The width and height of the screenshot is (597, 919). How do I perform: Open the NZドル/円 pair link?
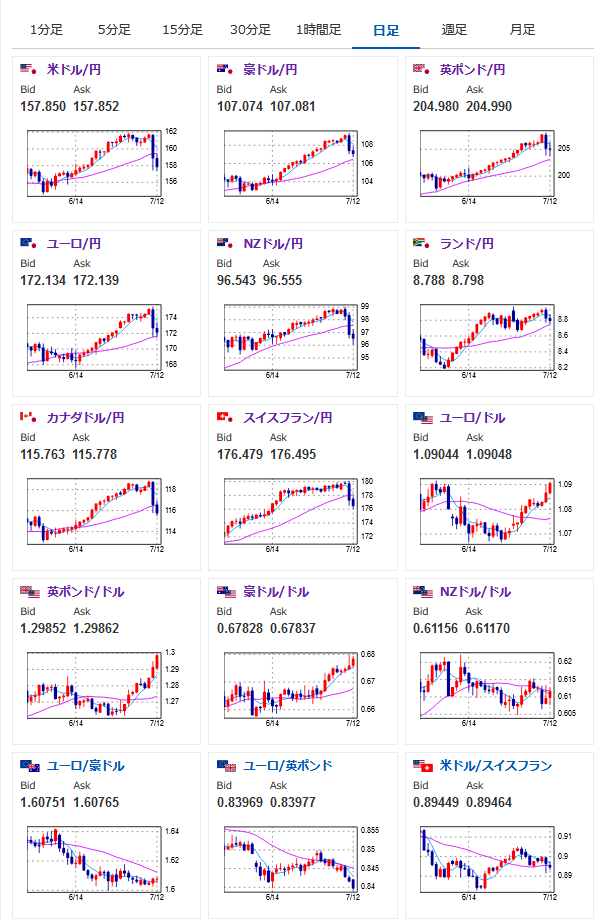273,244
